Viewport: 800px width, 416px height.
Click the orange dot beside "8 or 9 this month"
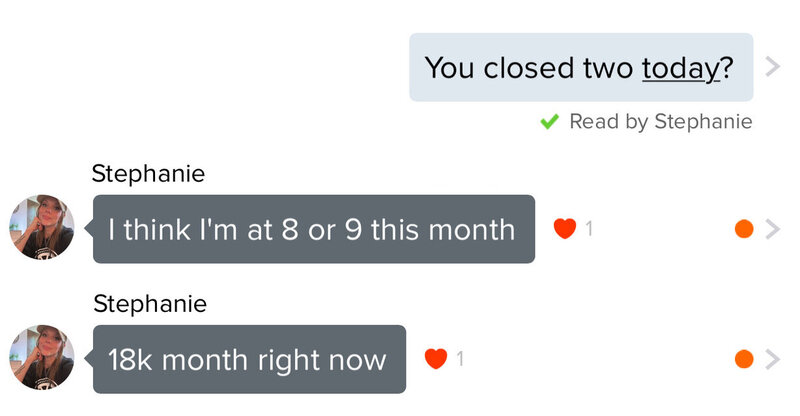pyautogui.click(x=743, y=229)
